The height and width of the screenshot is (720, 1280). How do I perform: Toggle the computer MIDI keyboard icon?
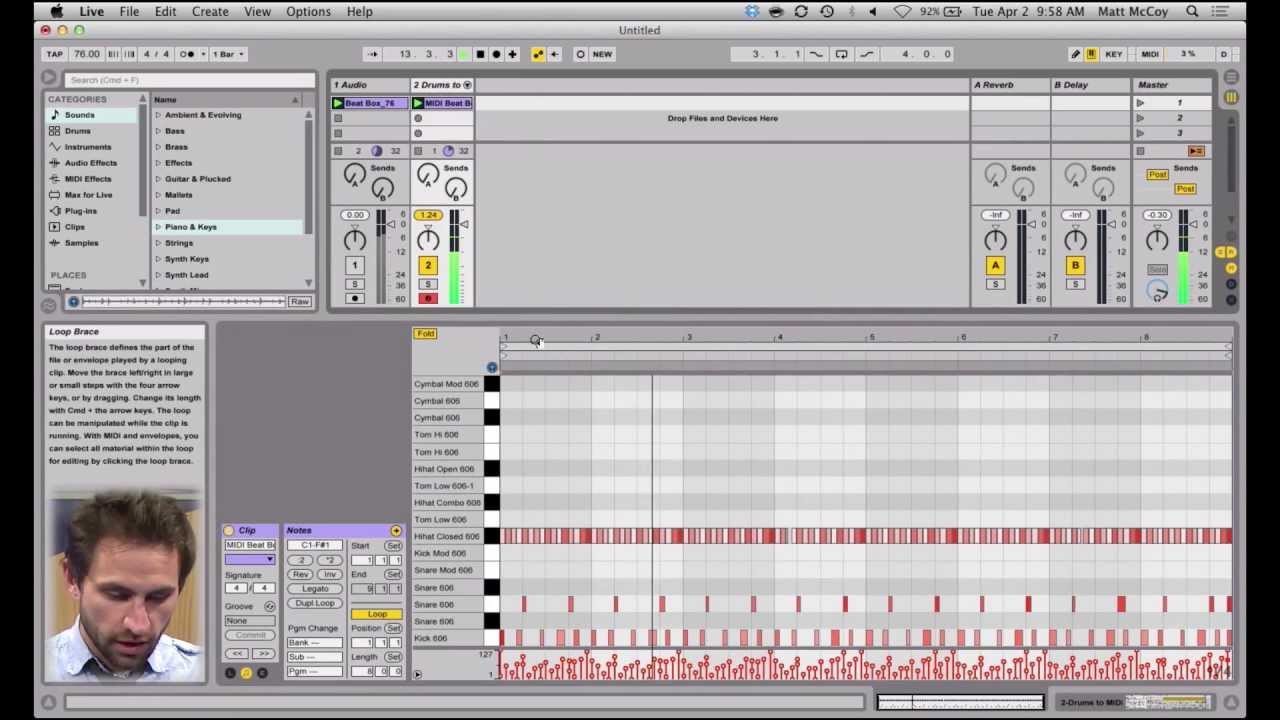[x=1091, y=54]
